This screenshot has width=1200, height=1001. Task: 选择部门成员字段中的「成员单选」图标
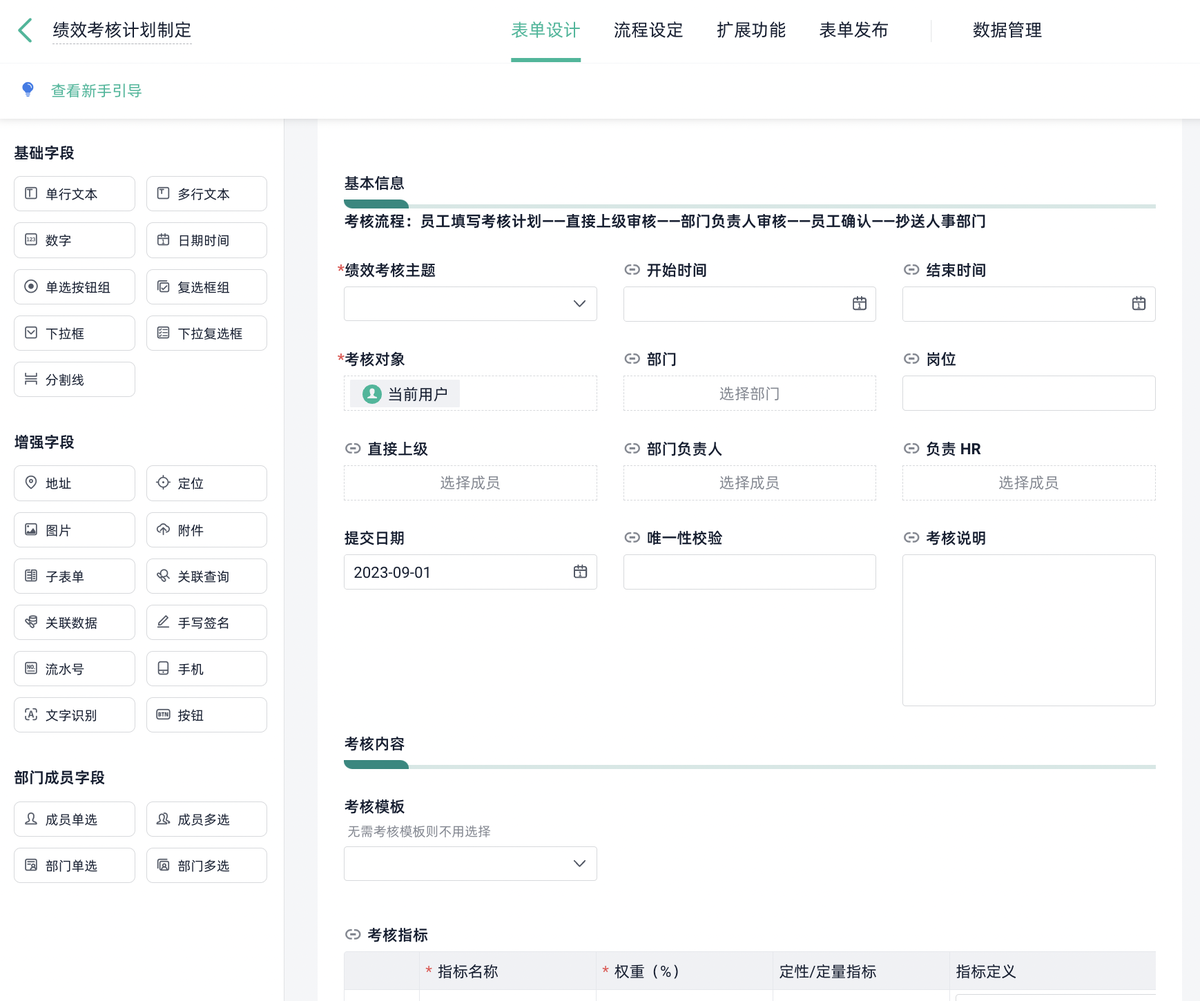coord(74,818)
